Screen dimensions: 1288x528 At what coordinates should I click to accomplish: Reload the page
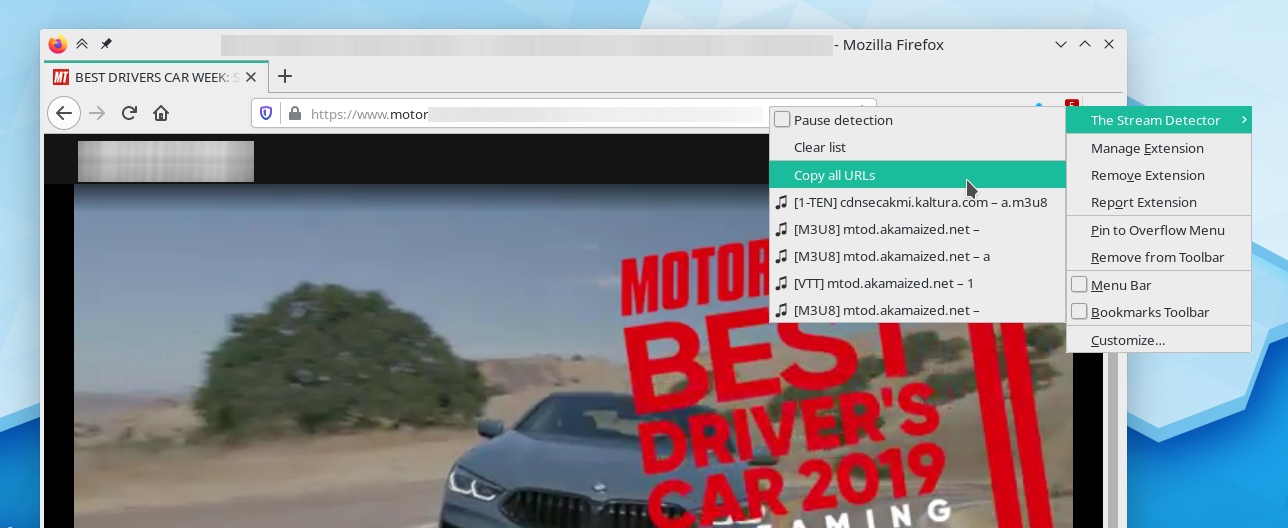[x=129, y=113]
